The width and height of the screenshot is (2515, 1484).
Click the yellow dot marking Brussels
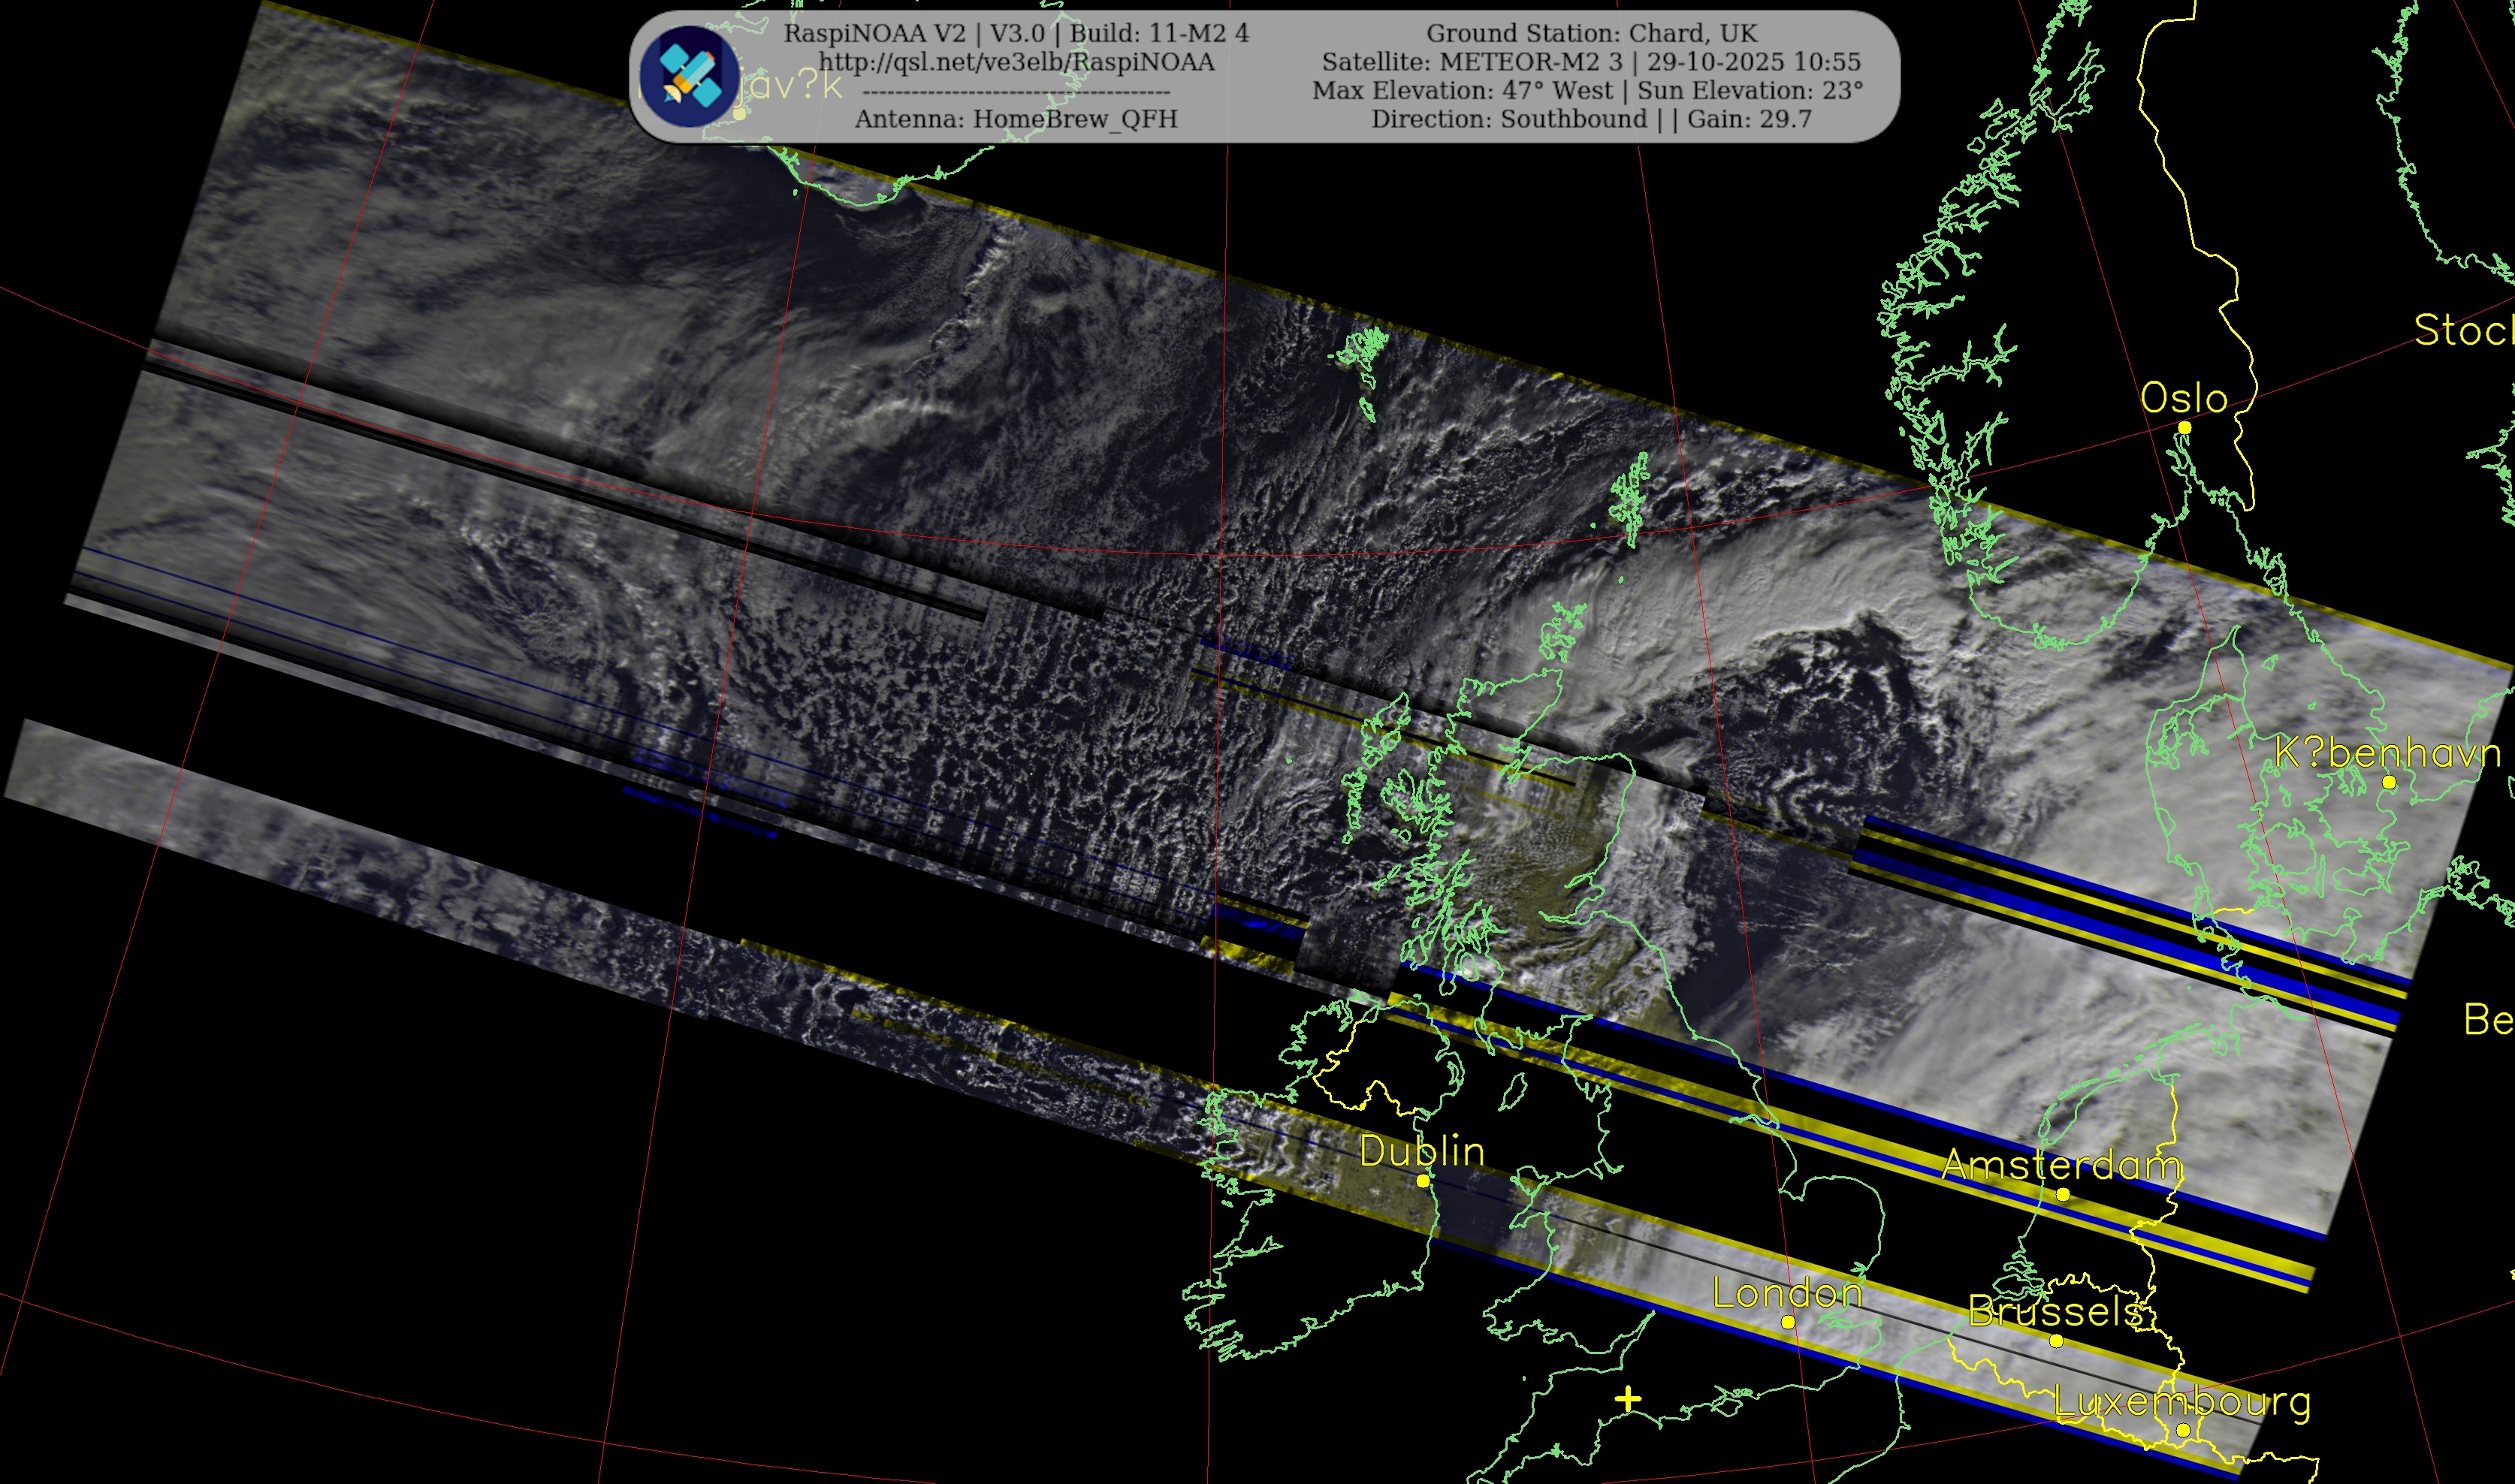pyautogui.click(x=2056, y=1341)
